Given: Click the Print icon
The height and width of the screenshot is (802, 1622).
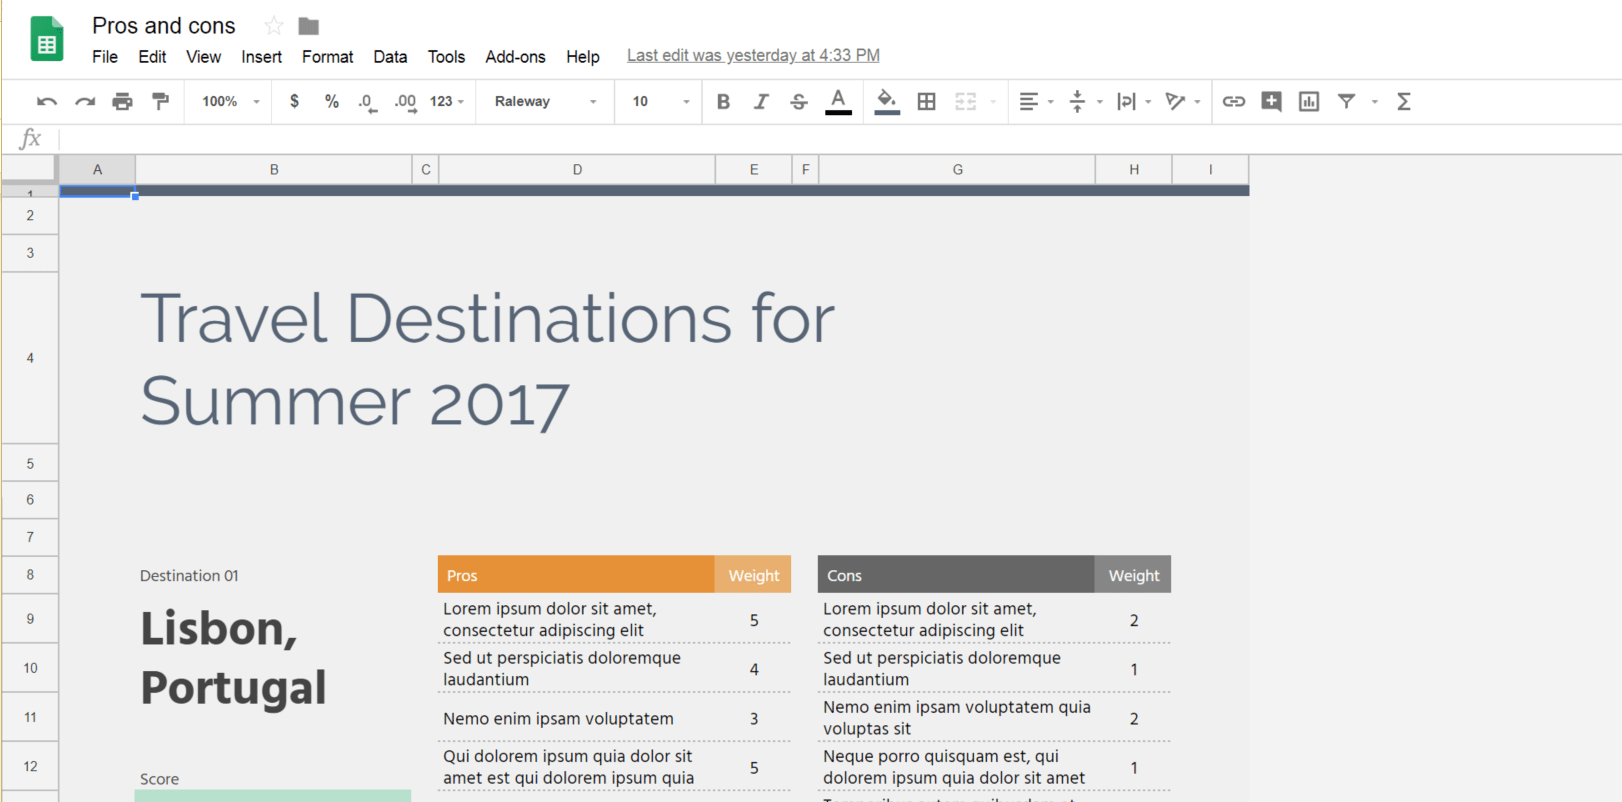Looking at the screenshot, I should (122, 101).
